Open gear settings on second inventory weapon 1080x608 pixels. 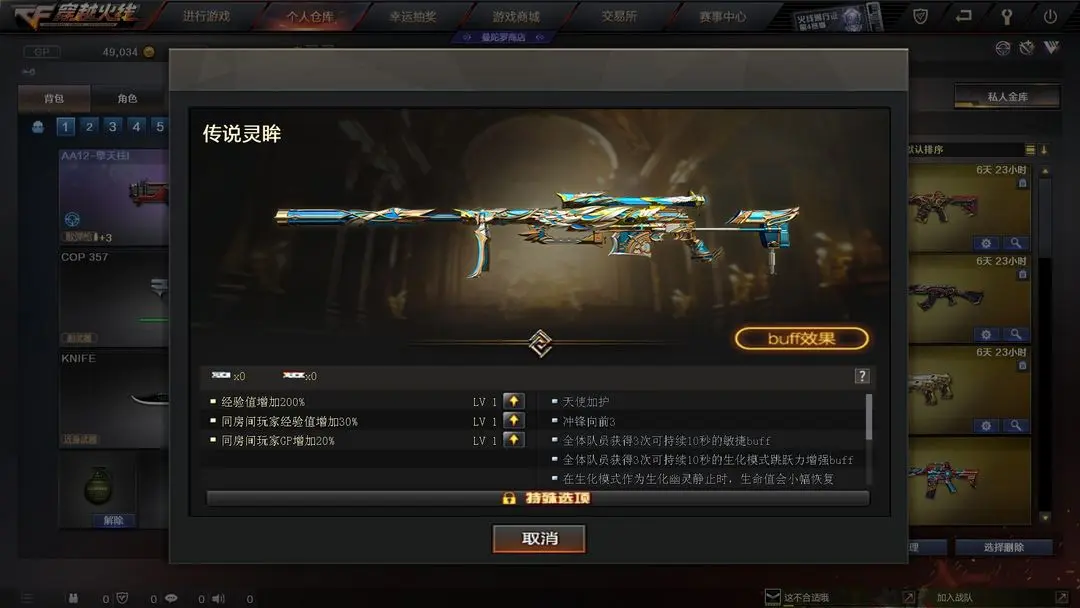click(x=986, y=334)
